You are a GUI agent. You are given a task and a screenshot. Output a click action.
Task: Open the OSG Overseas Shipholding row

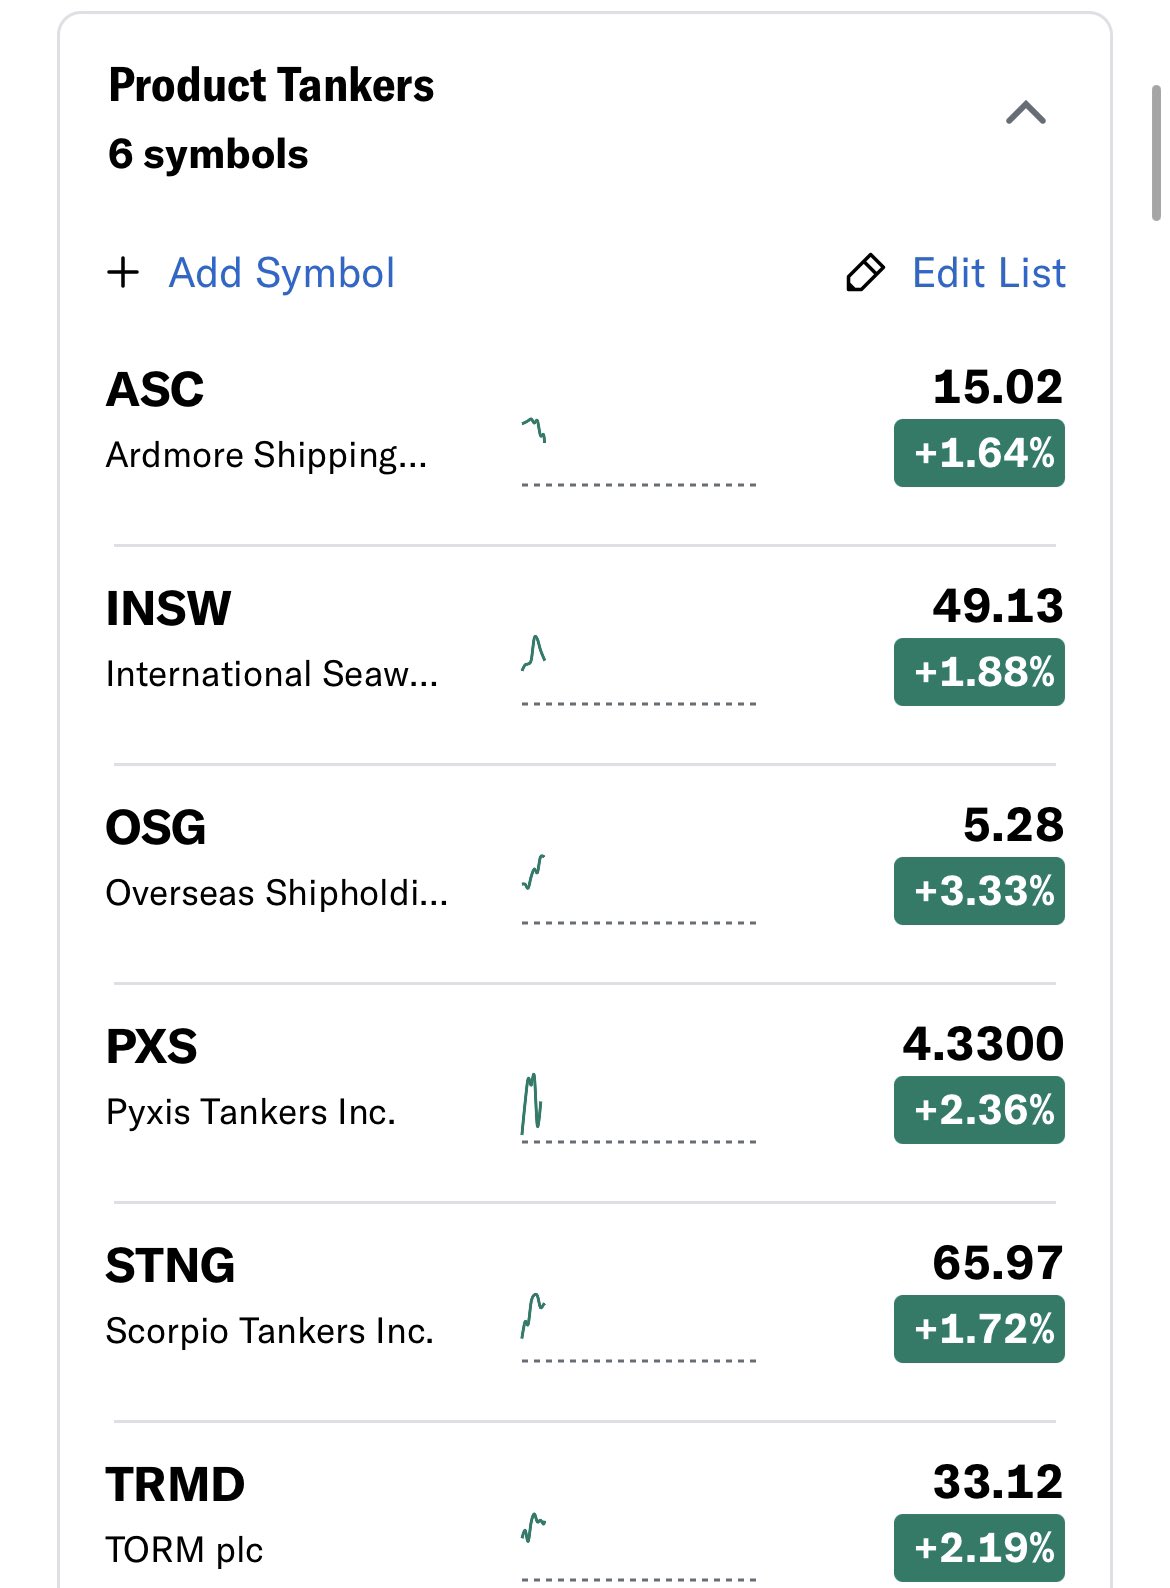275,892
